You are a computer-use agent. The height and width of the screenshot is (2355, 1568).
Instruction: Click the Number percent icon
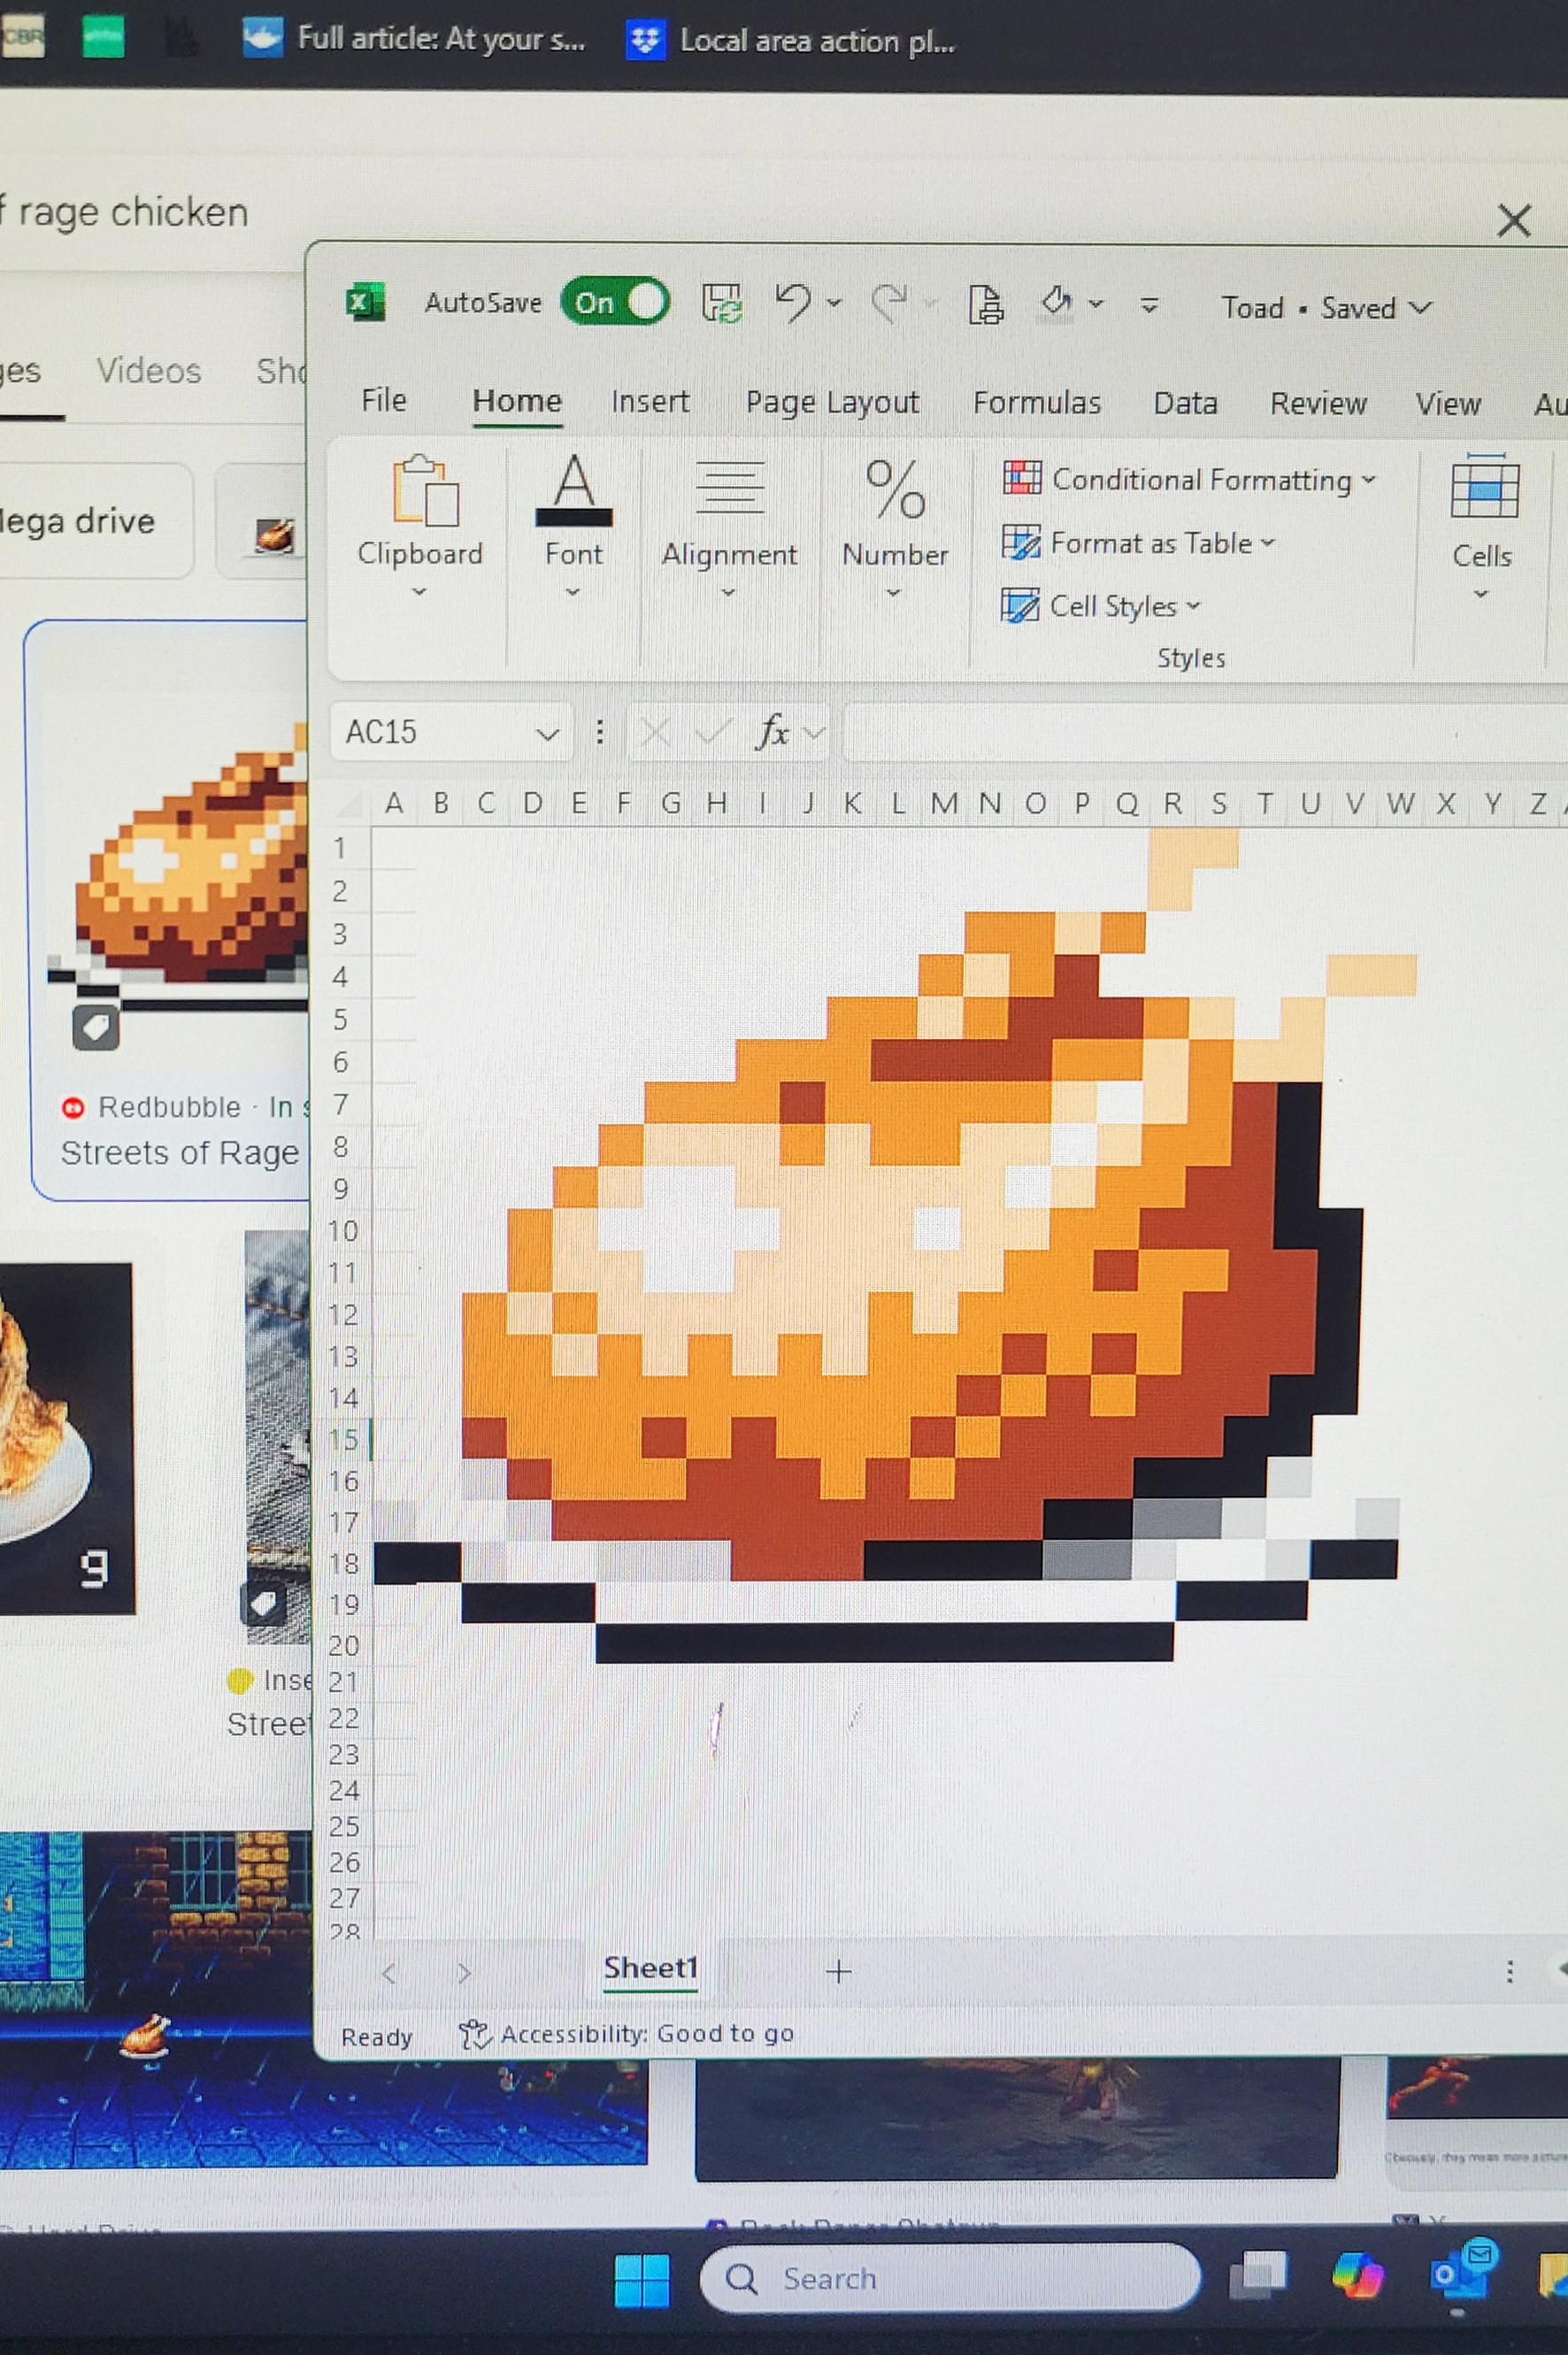(895, 489)
